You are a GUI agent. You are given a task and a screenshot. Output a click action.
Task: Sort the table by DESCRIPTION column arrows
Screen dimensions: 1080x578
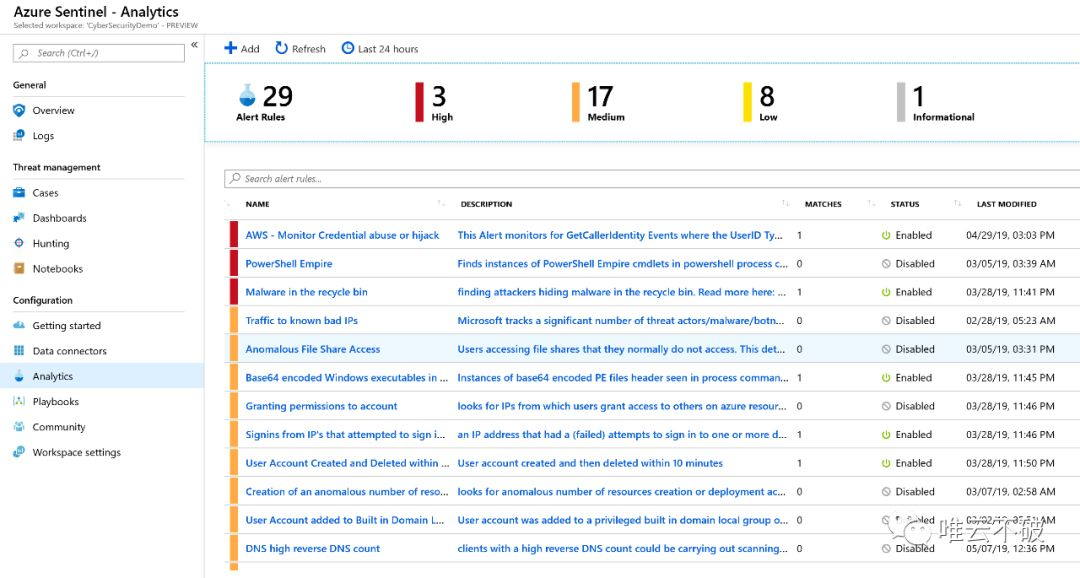point(785,203)
